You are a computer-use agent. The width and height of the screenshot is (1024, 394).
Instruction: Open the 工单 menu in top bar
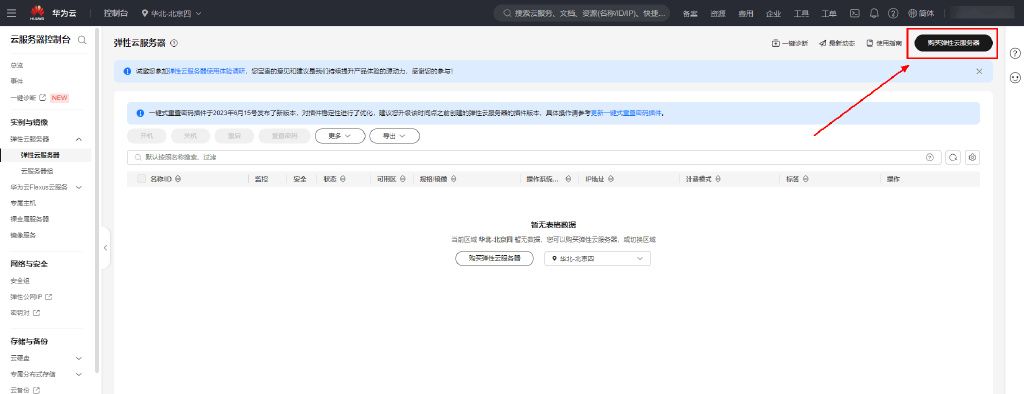tap(829, 13)
